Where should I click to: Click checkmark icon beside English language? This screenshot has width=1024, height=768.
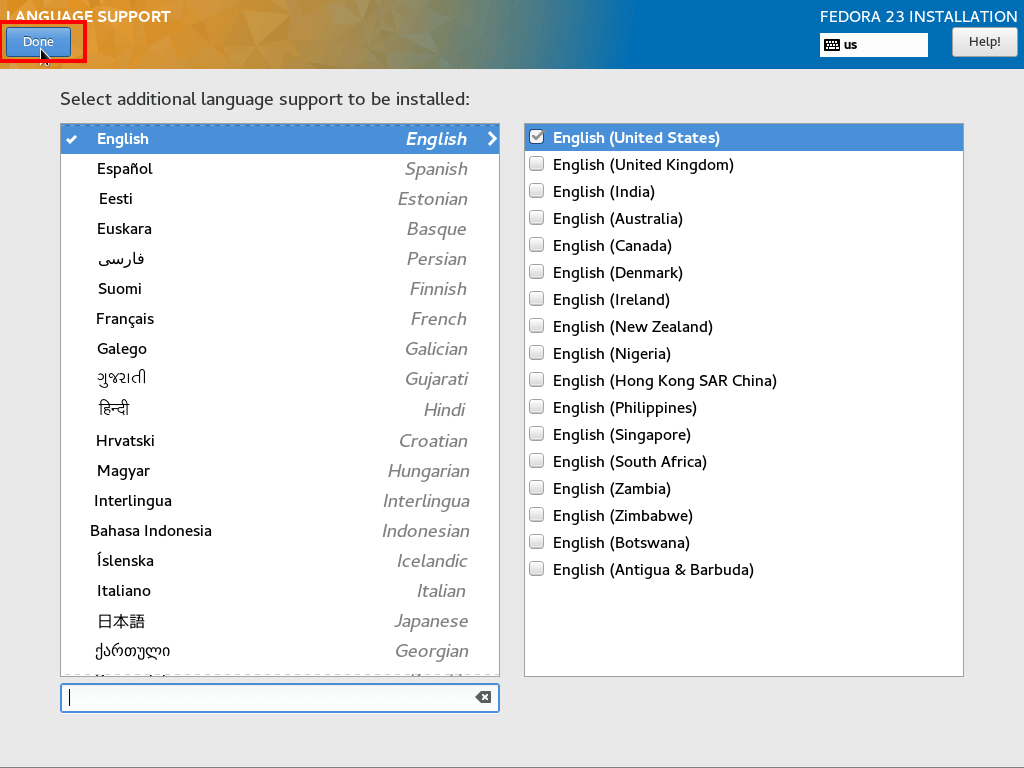pyautogui.click(x=72, y=139)
